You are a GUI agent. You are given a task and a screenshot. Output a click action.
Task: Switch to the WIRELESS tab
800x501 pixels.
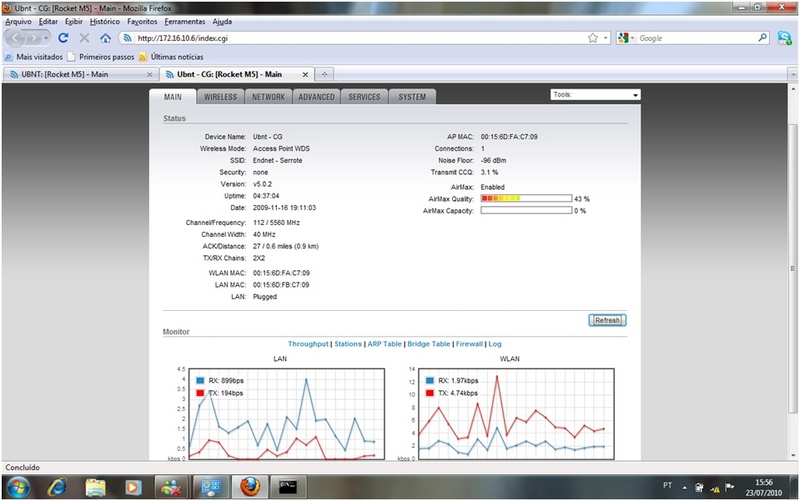tap(220, 97)
